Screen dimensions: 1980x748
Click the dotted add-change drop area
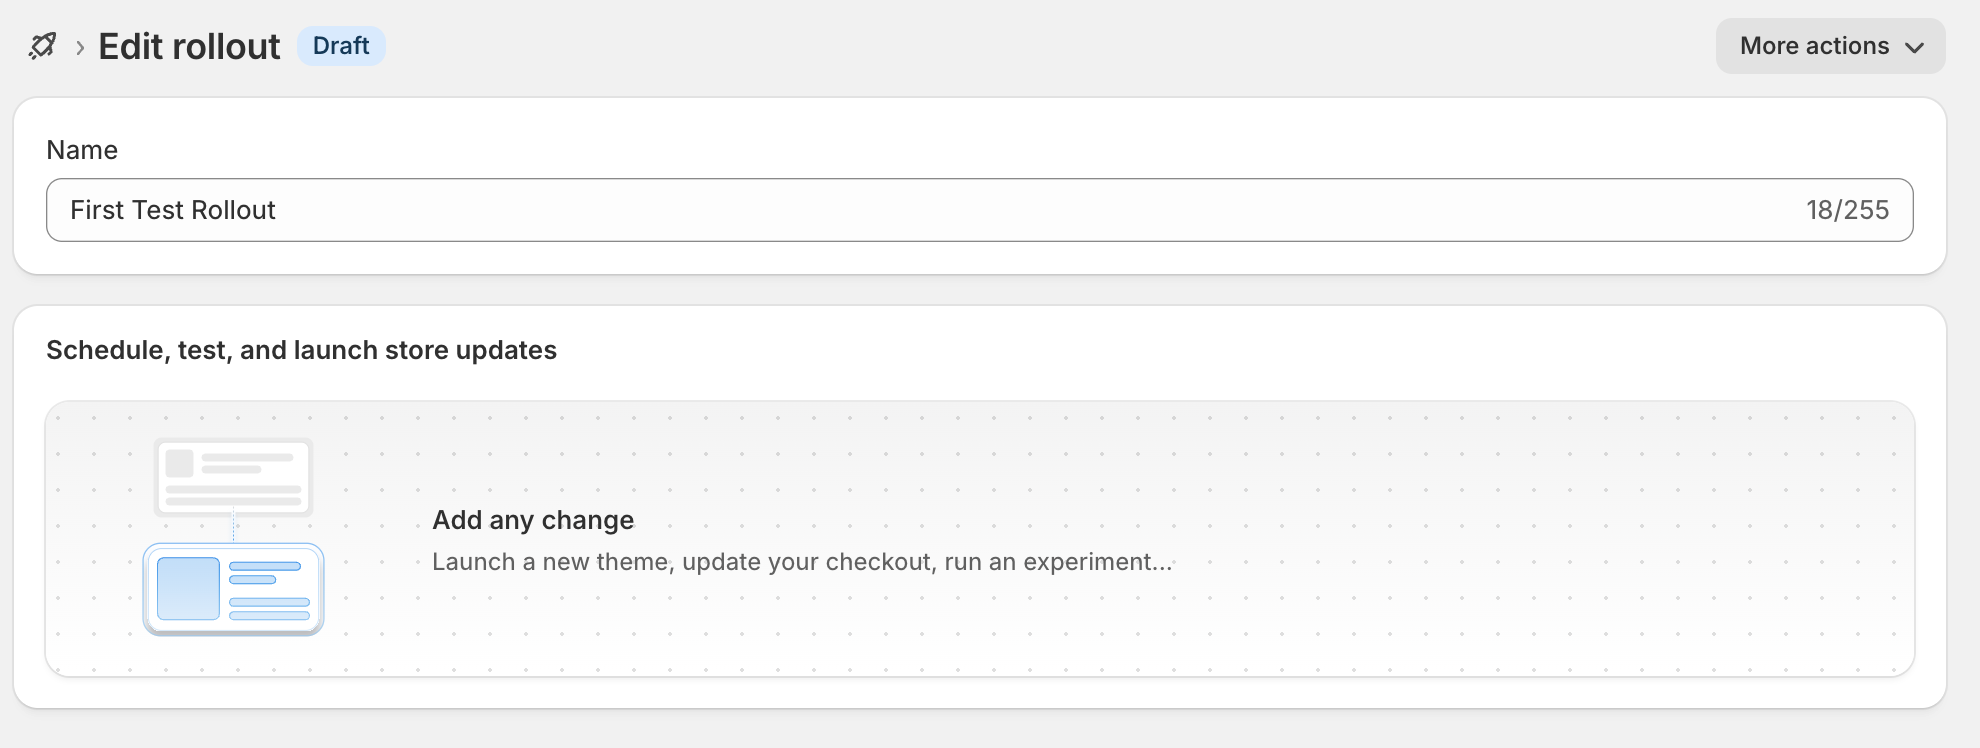coord(979,539)
